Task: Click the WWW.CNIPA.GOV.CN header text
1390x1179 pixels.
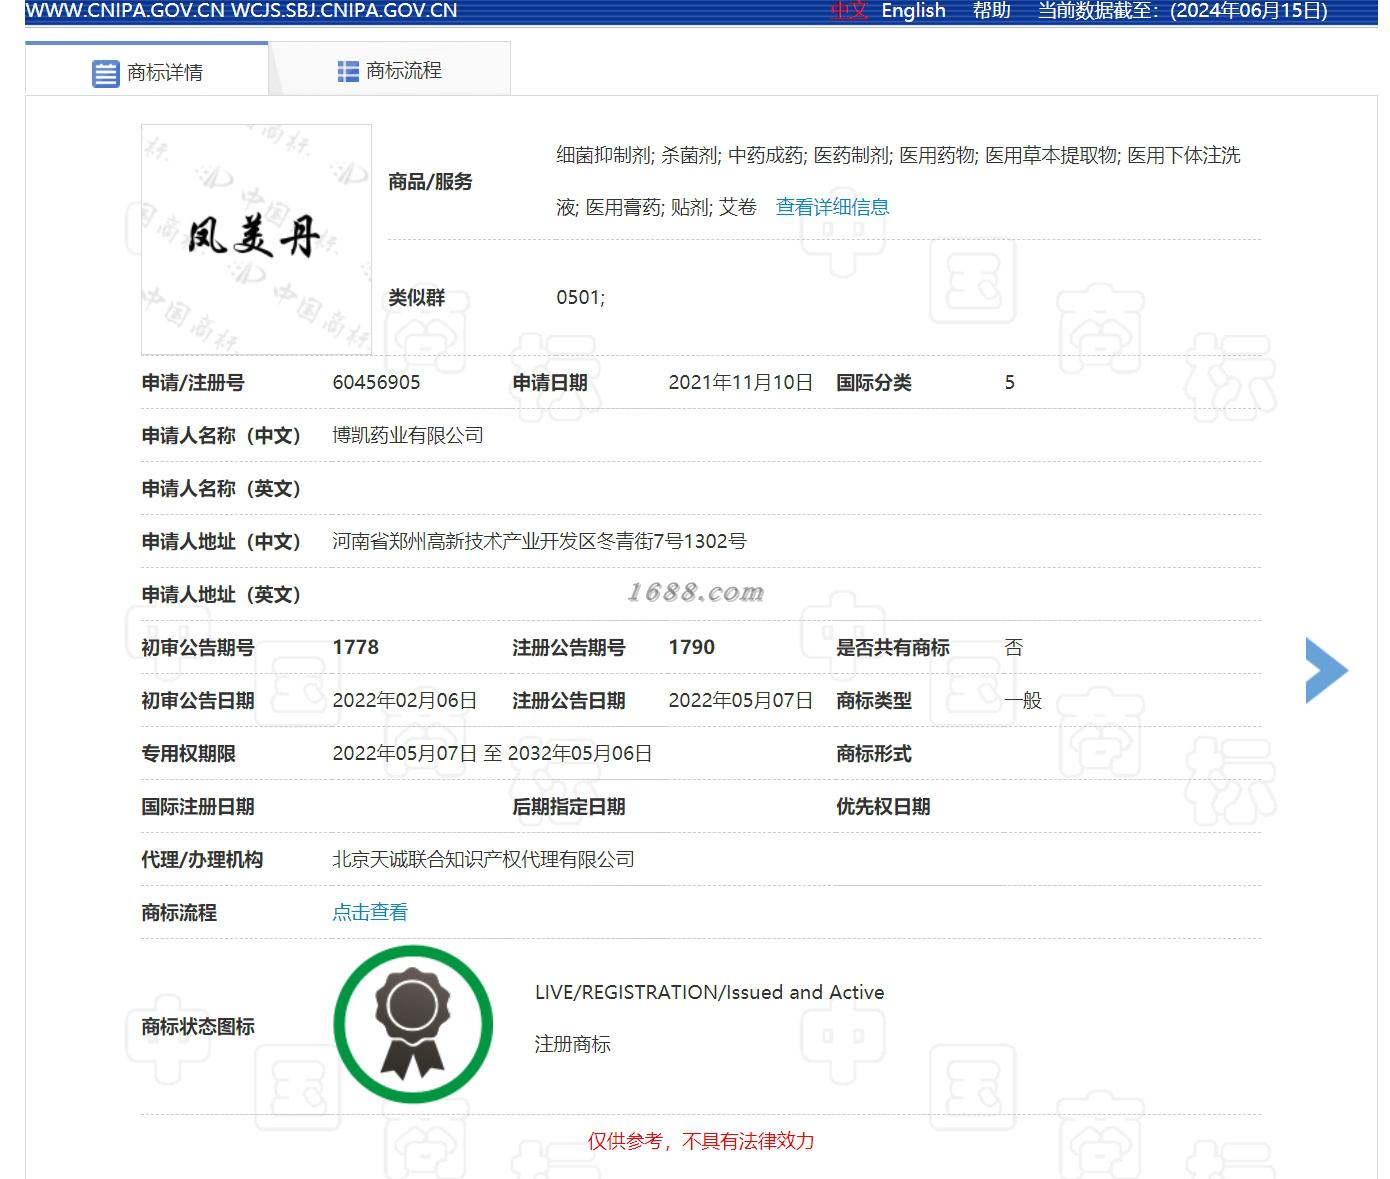Action: [x=126, y=11]
